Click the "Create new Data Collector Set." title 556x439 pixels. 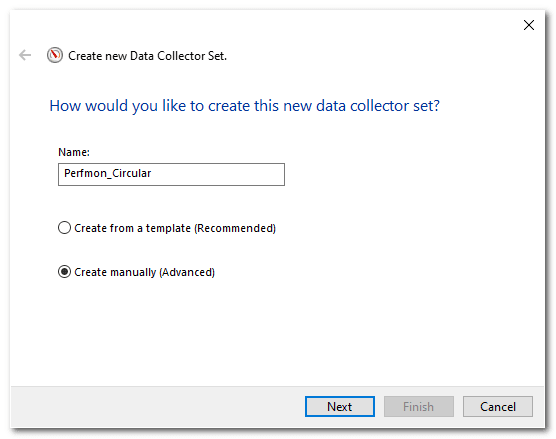point(147,56)
